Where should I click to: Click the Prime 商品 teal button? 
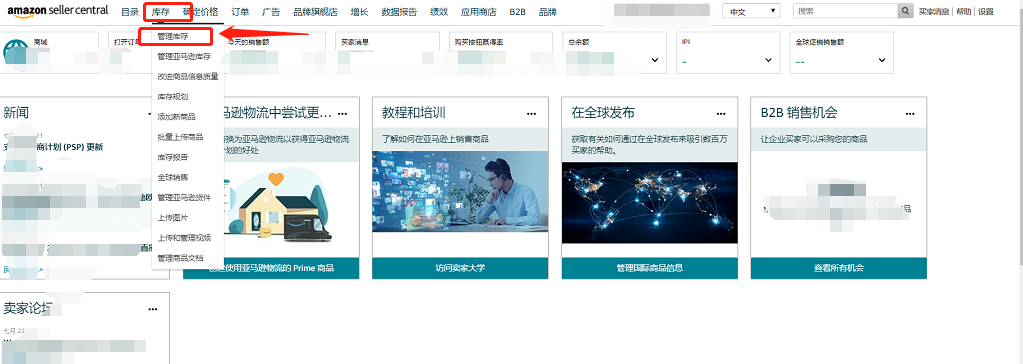tap(271, 268)
